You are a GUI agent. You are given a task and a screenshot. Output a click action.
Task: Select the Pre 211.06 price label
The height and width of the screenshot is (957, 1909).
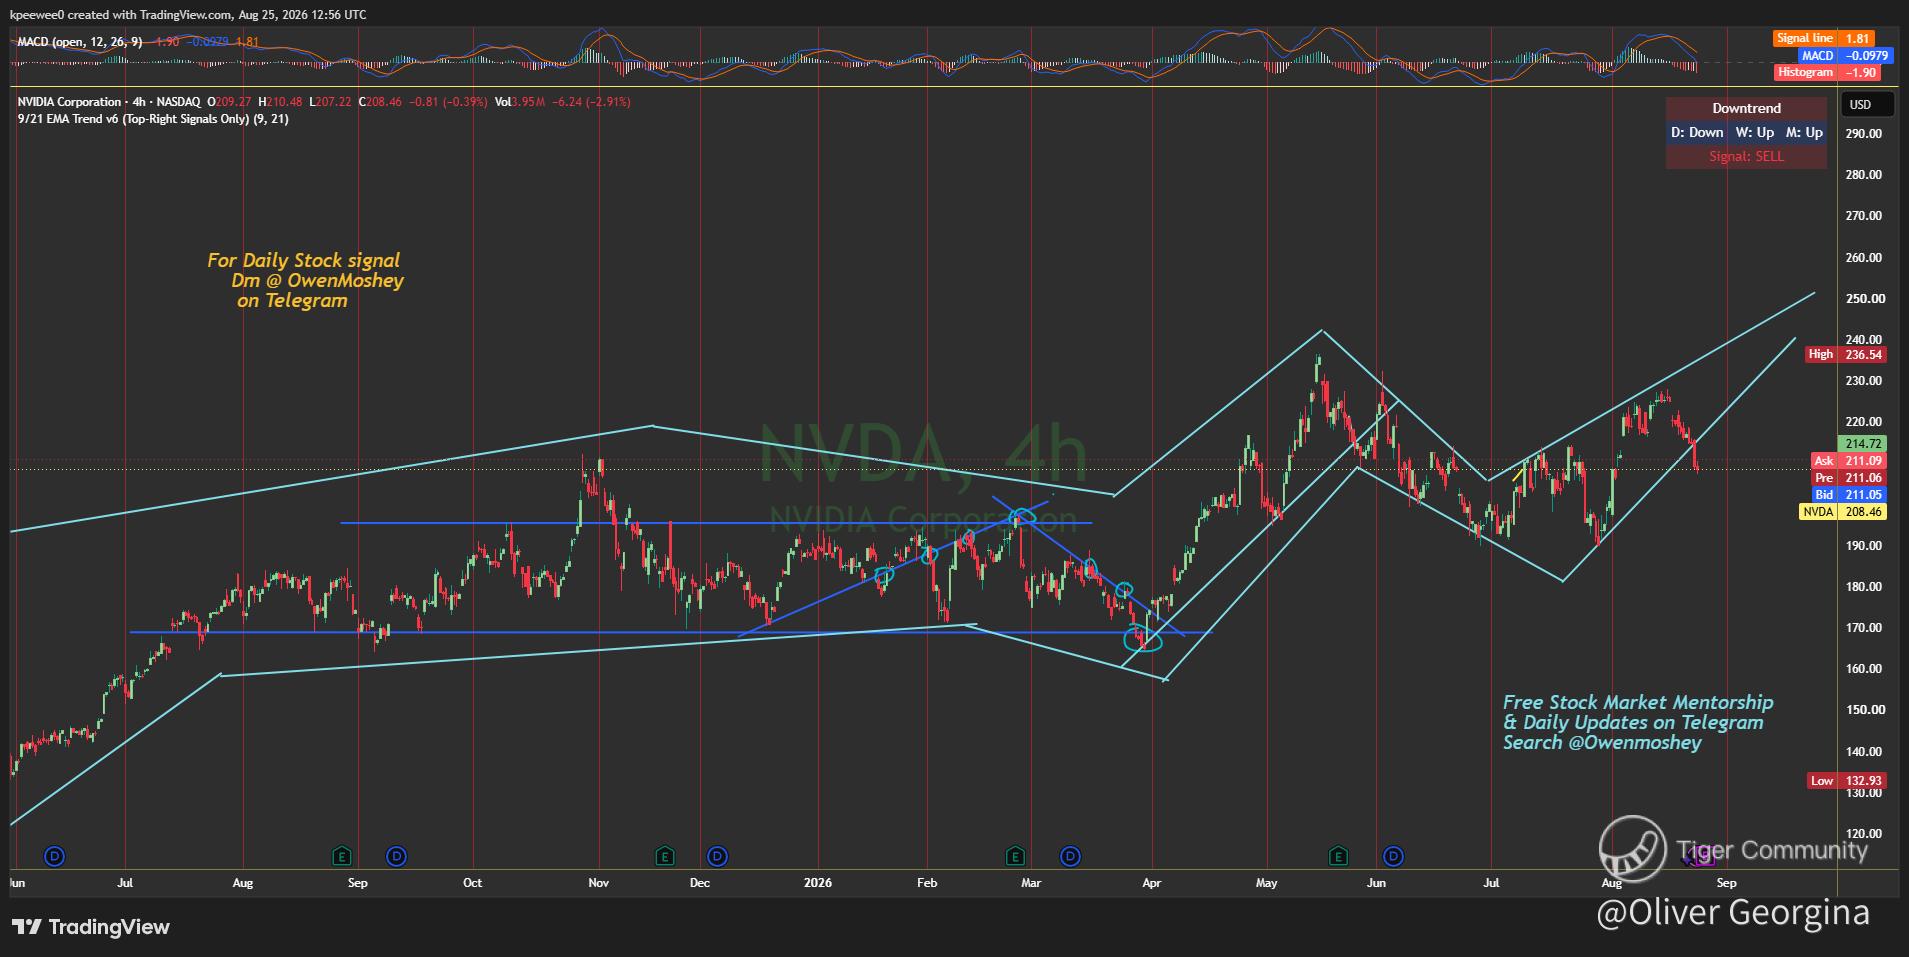tap(1848, 478)
